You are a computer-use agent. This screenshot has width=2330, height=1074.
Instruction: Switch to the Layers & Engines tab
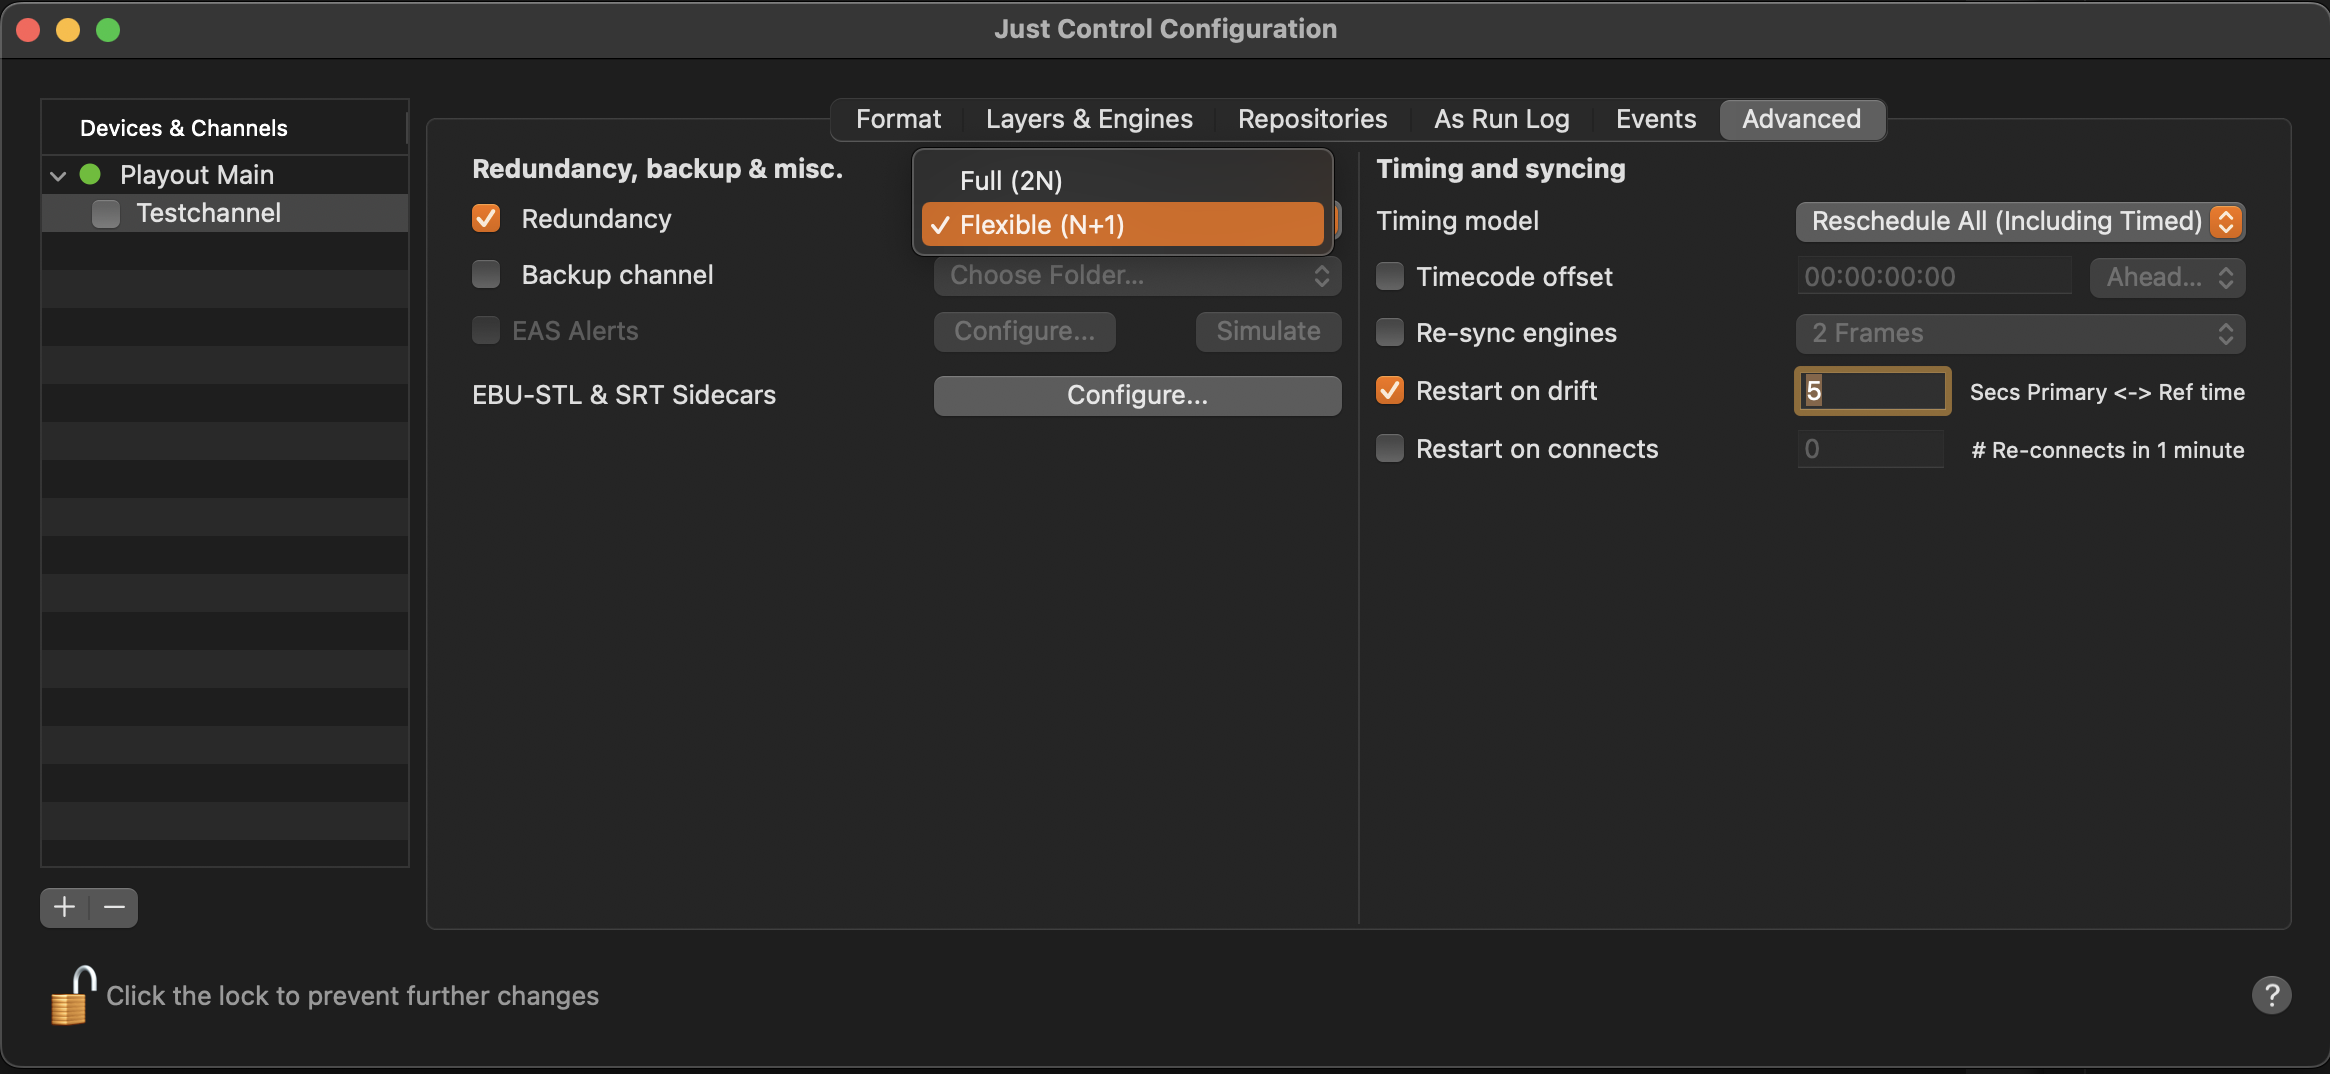coord(1089,119)
